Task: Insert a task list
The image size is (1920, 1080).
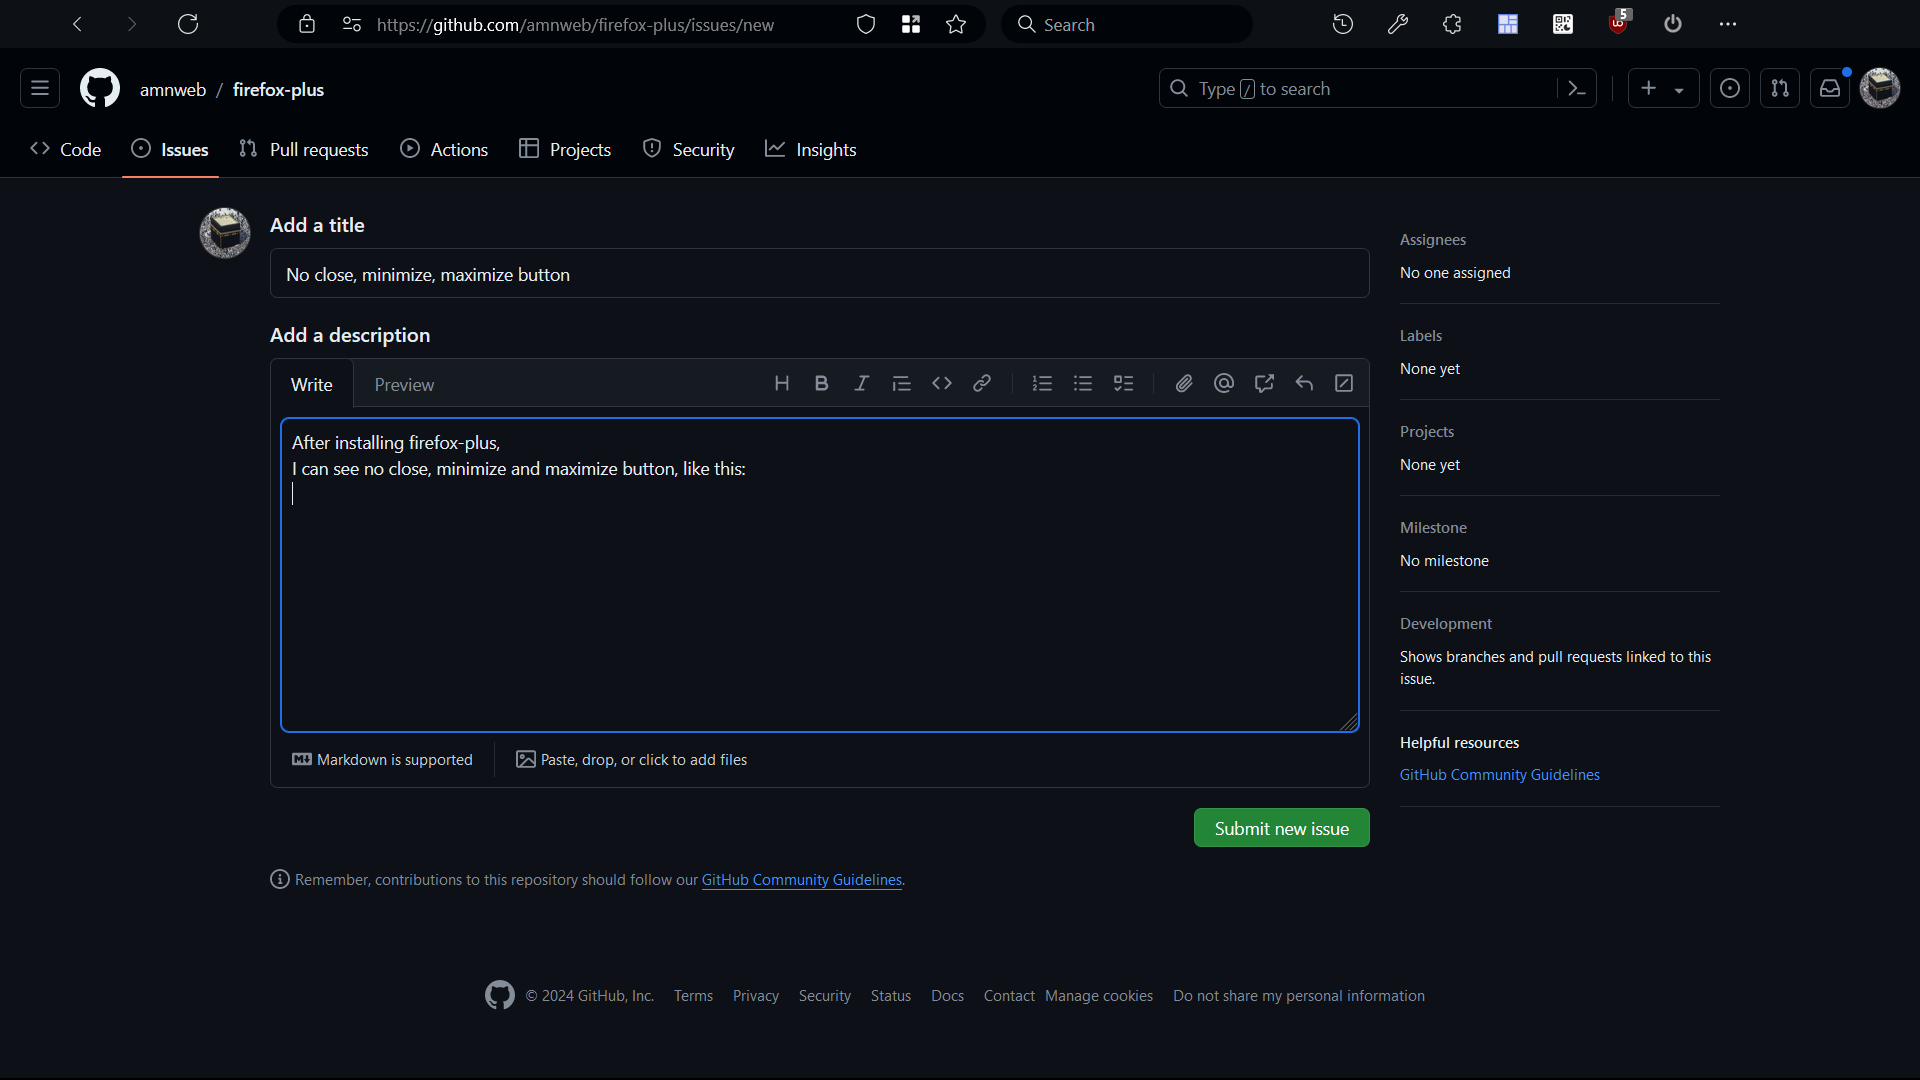Action: pyautogui.click(x=1123, y=383)
